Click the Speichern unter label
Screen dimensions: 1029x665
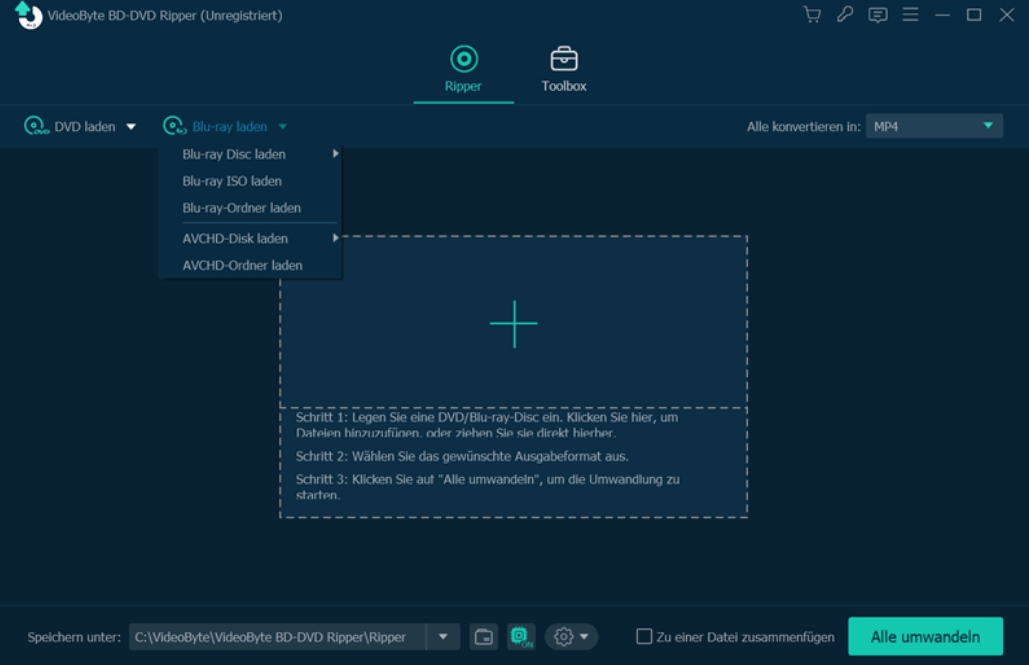74,637
